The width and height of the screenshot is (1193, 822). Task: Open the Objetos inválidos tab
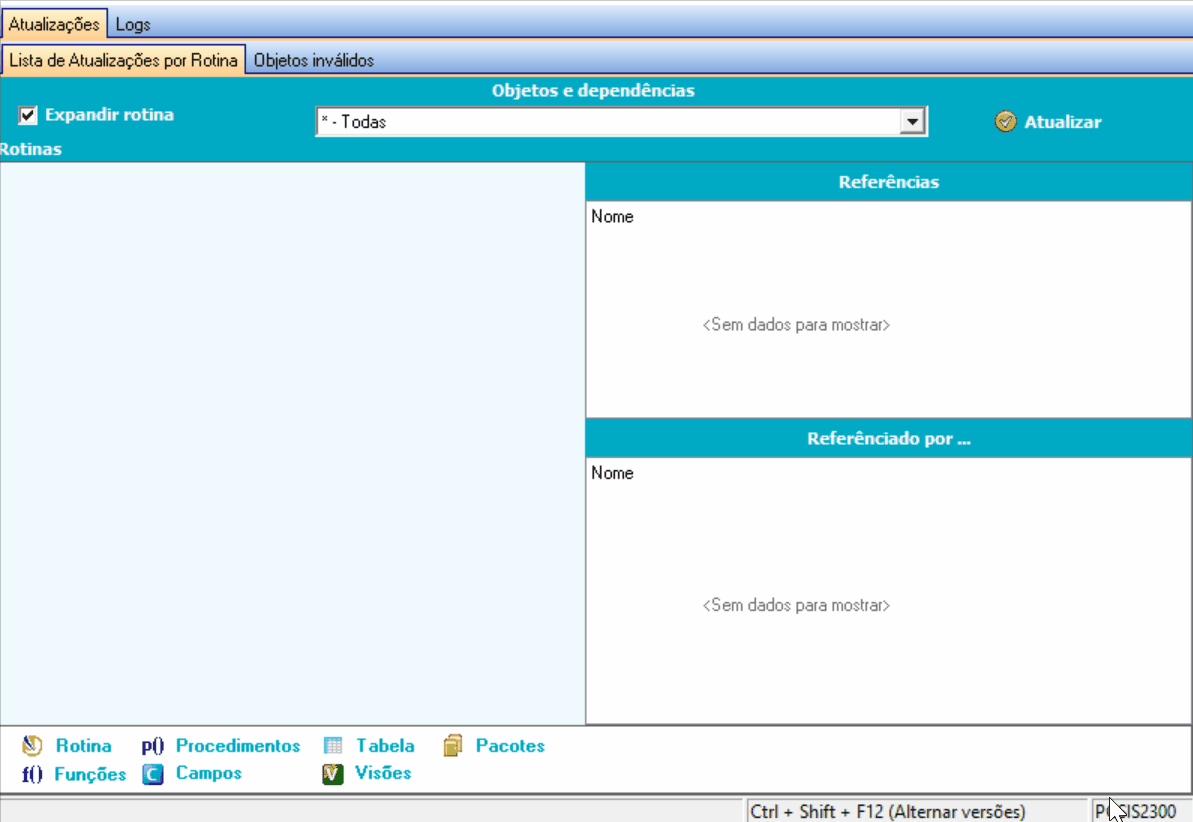(313, 60)
